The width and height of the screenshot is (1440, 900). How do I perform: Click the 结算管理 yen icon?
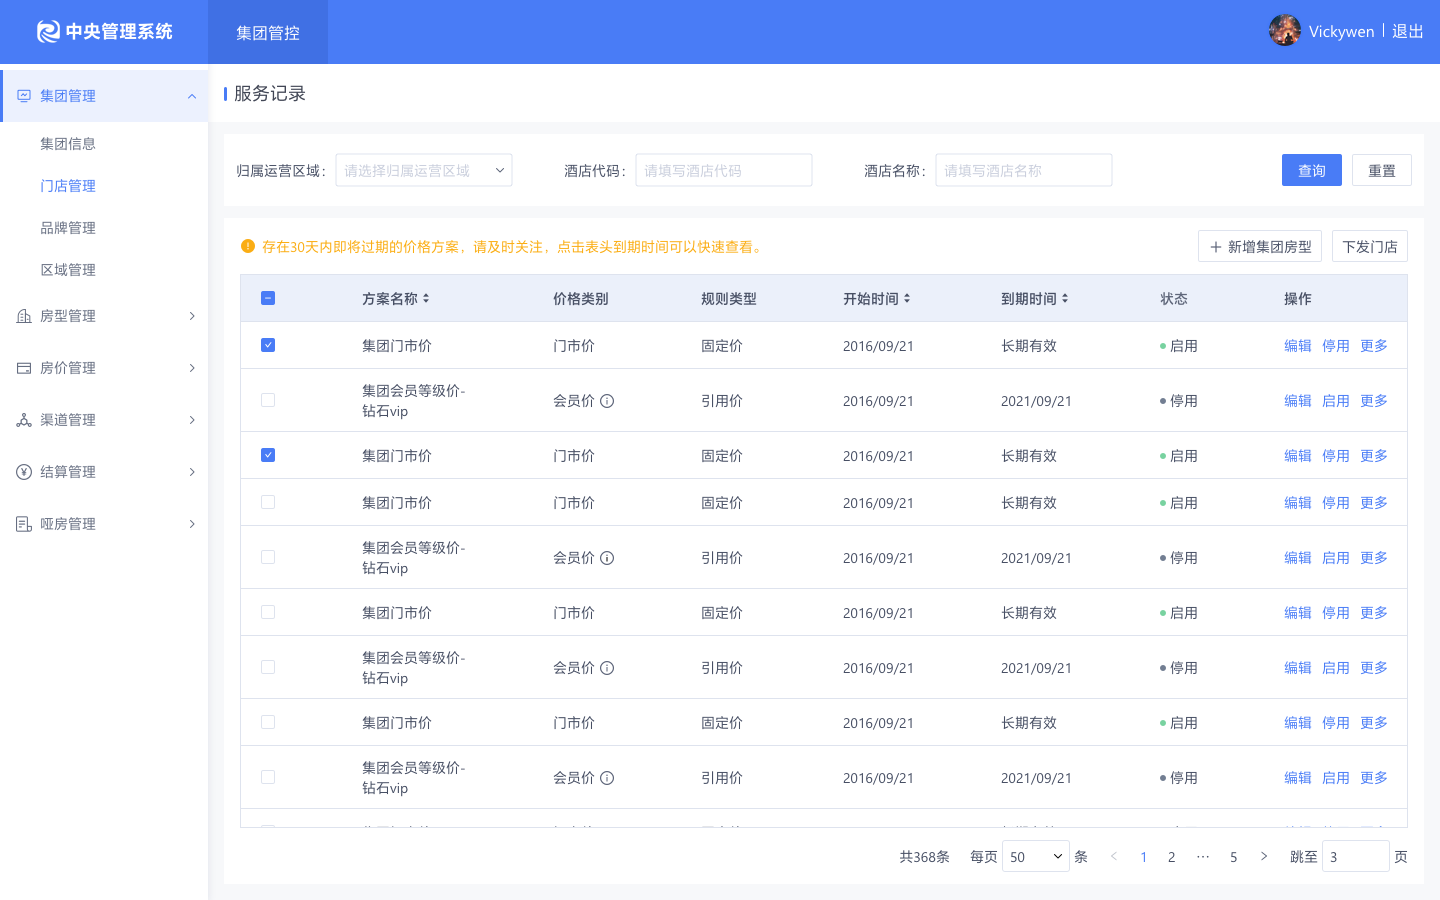click(24, 472)
